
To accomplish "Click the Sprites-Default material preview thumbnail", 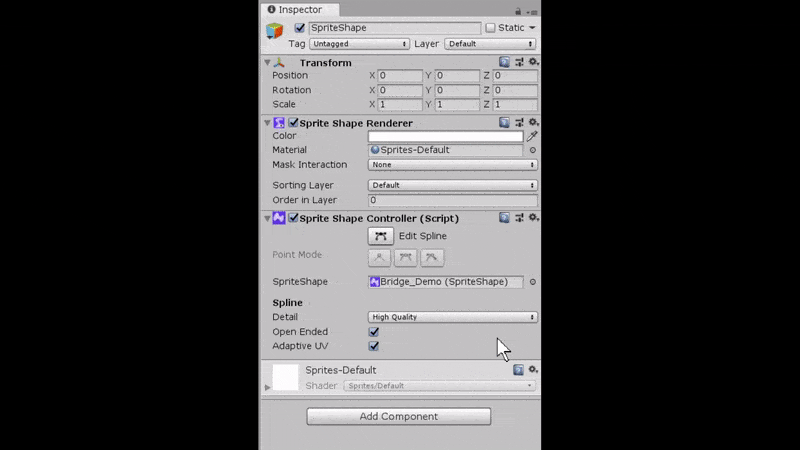I will 285,378.
